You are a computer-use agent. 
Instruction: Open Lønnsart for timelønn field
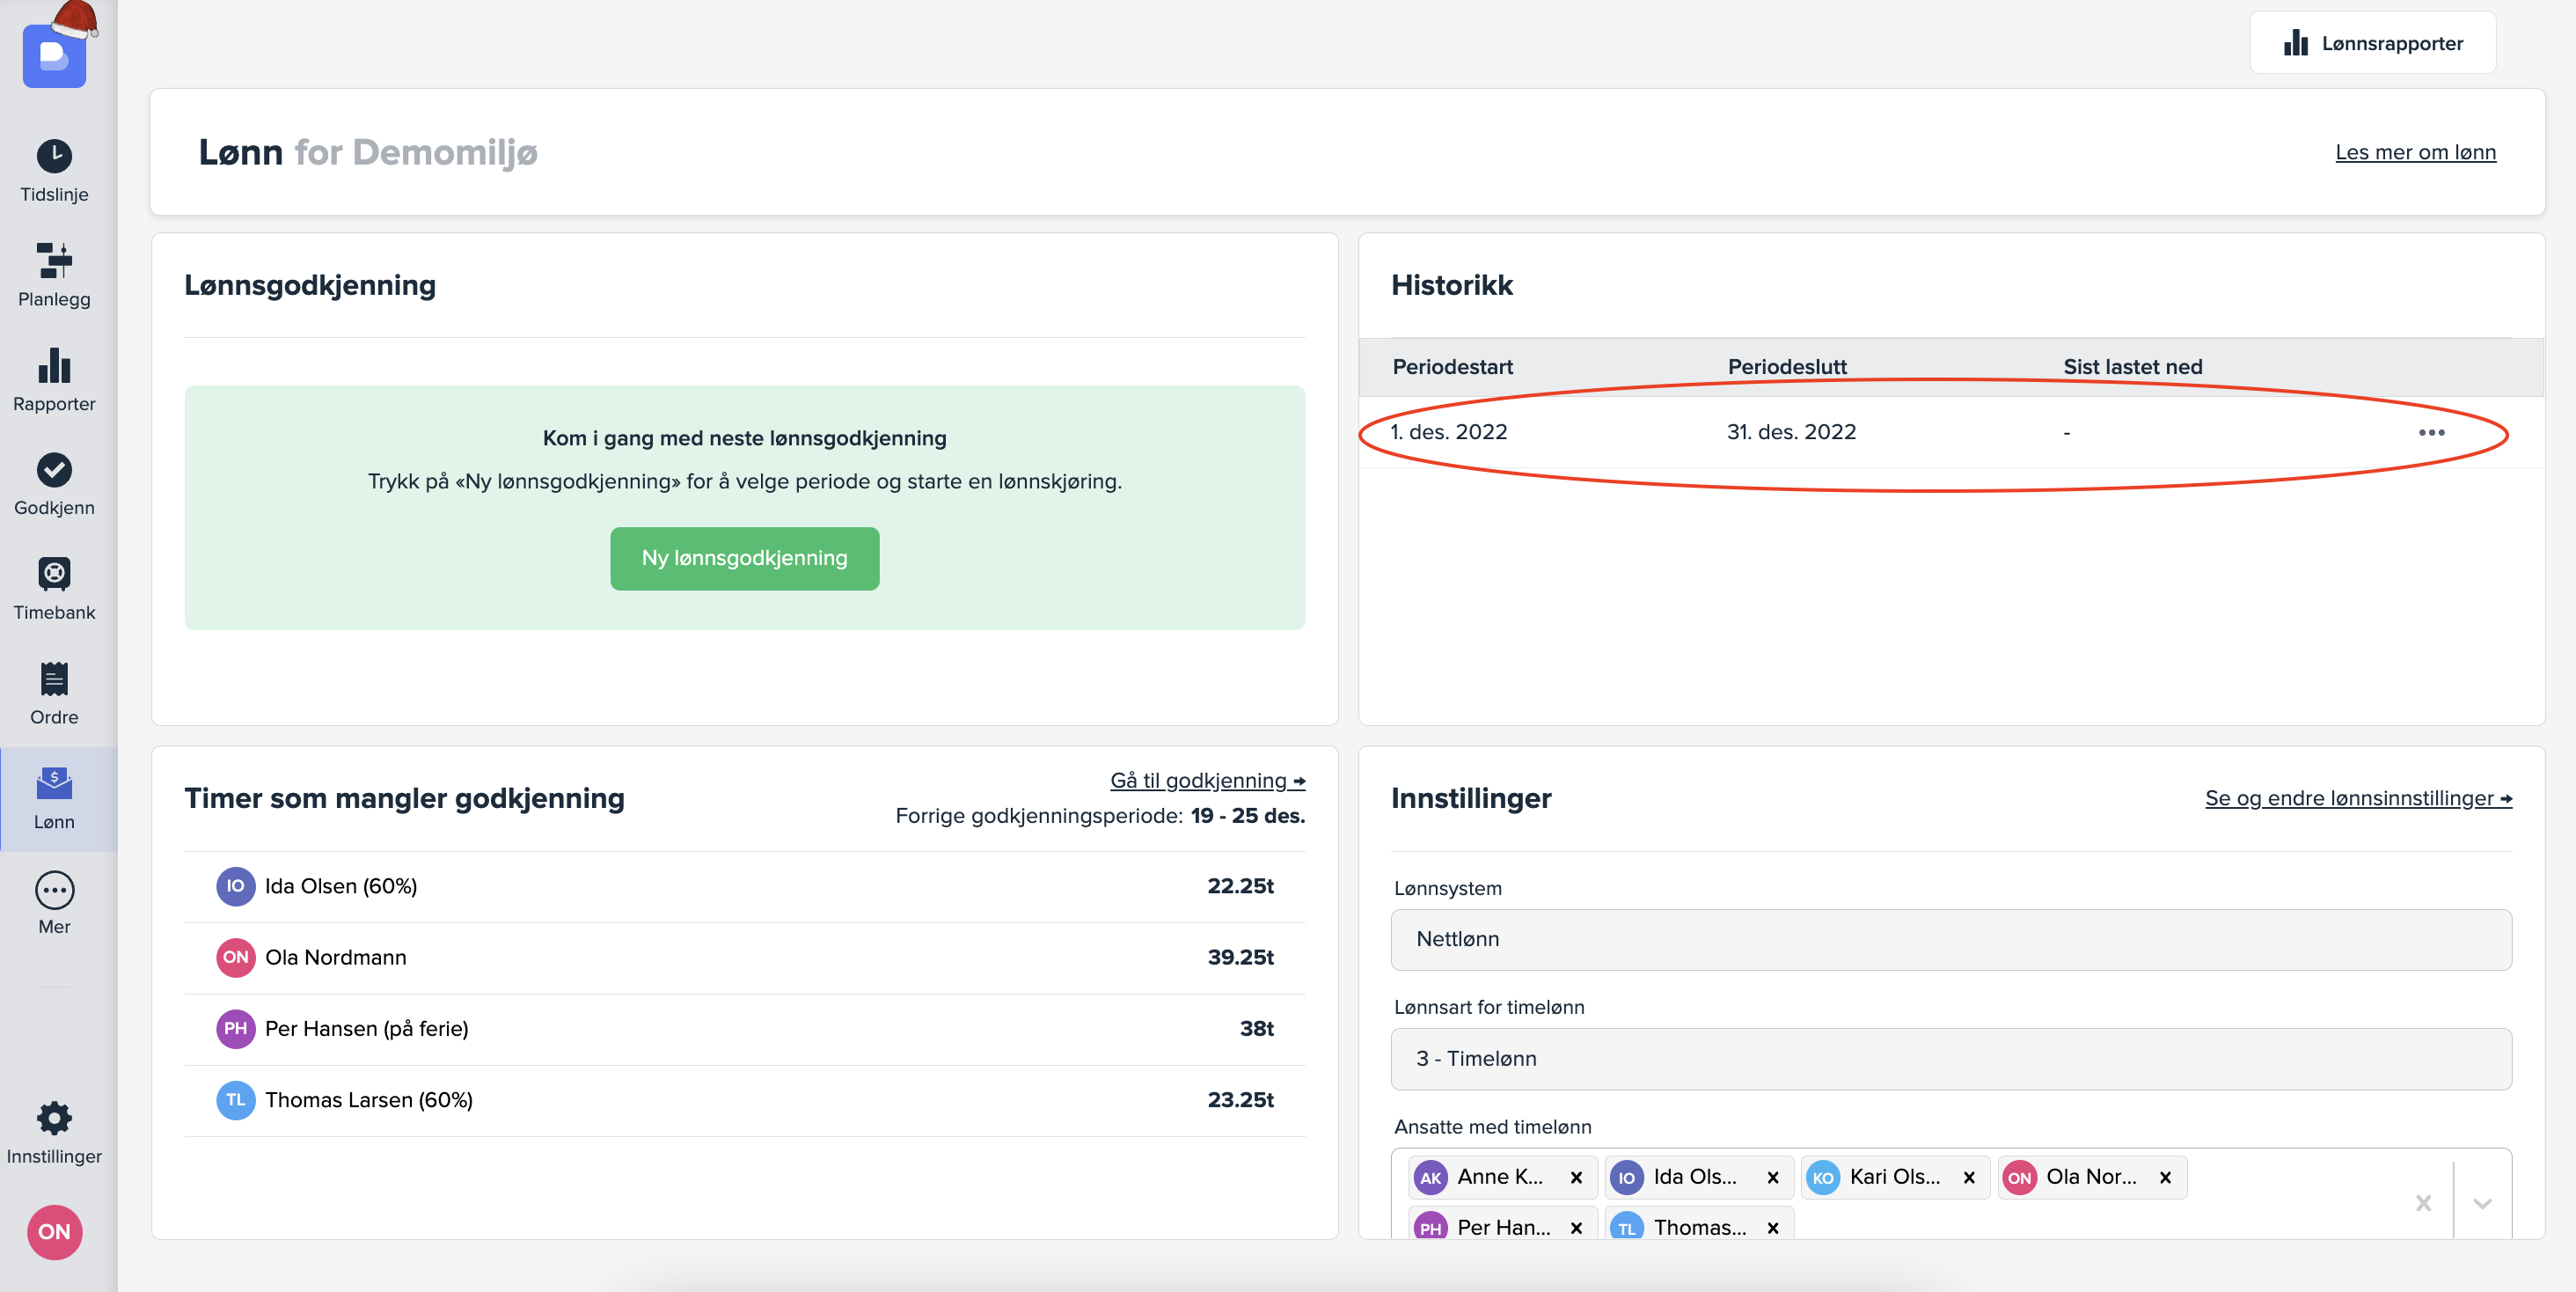point(1950,1058)
